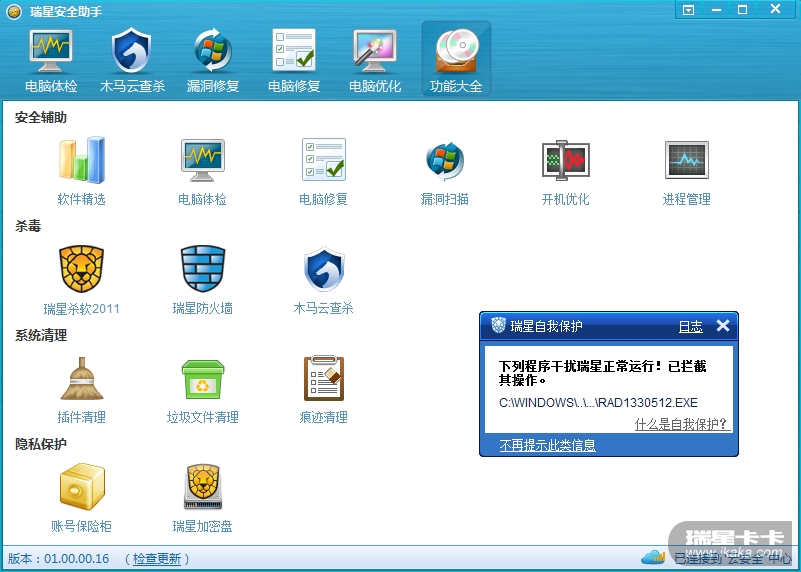This screenshot has height=572, width=801.
Task: Click the shield icon in popup title
Action: pos(498,325)
